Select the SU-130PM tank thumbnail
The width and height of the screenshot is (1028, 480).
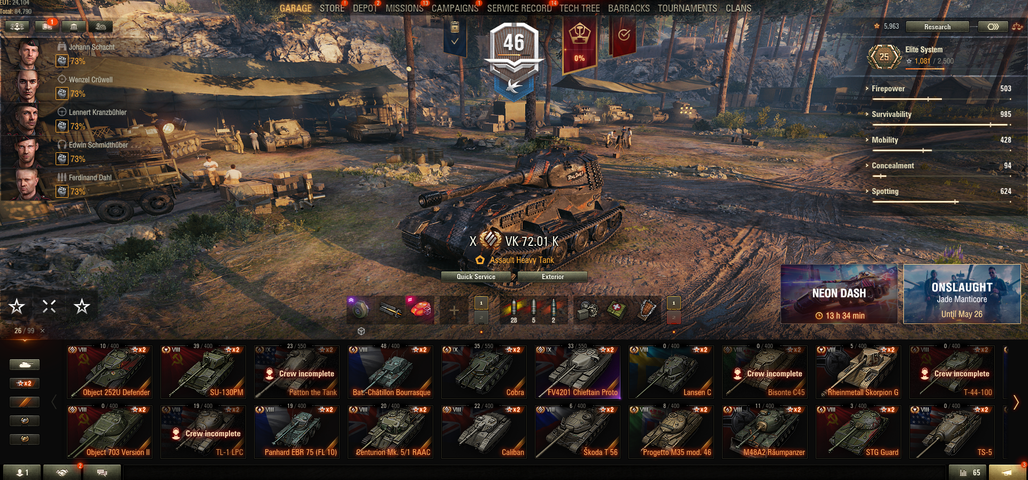coord(203,372)
